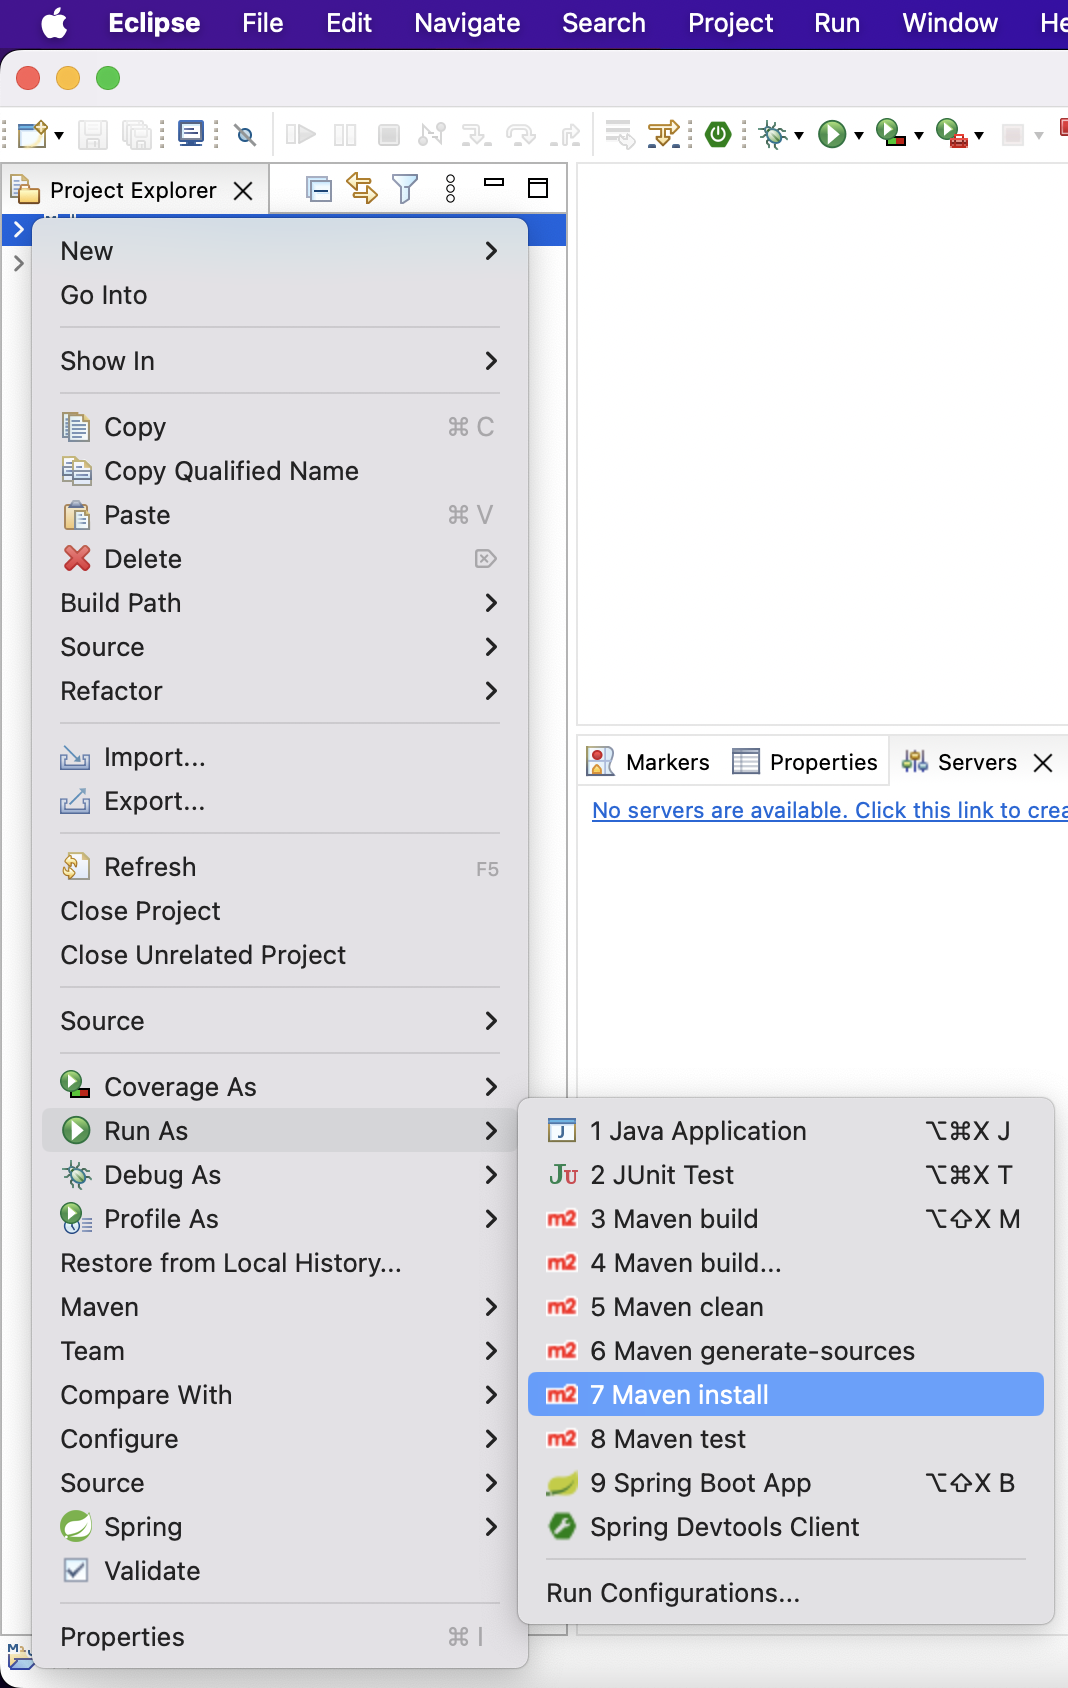Click the Resume debug icon
Viewport: 1068px width, 1688px height.
point(301,134)
